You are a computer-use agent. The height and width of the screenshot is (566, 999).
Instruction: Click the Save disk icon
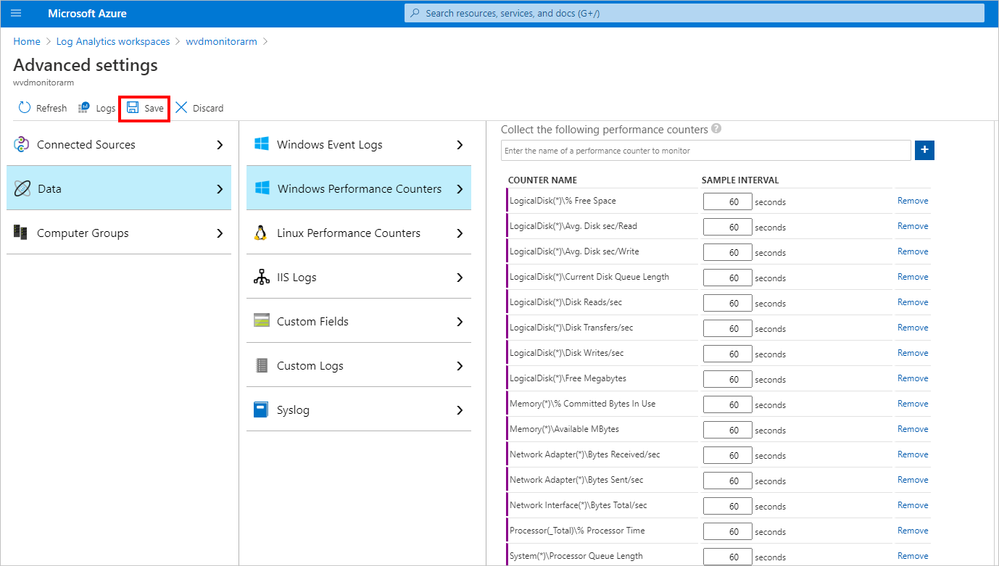pyautogui.click(x=133, y=108)
